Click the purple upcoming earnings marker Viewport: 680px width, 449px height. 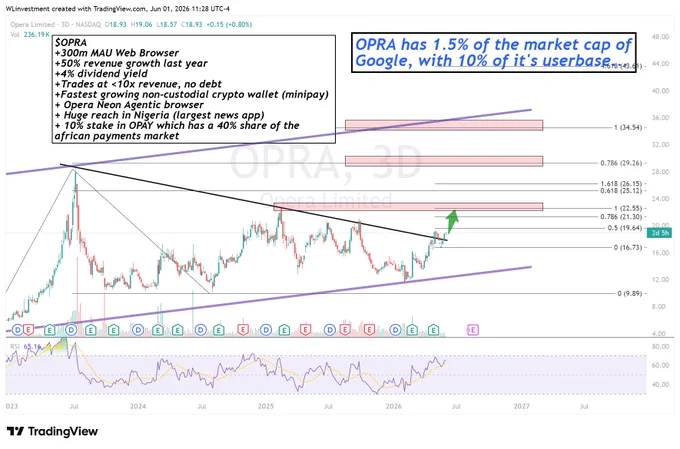[x=473, y=330]
